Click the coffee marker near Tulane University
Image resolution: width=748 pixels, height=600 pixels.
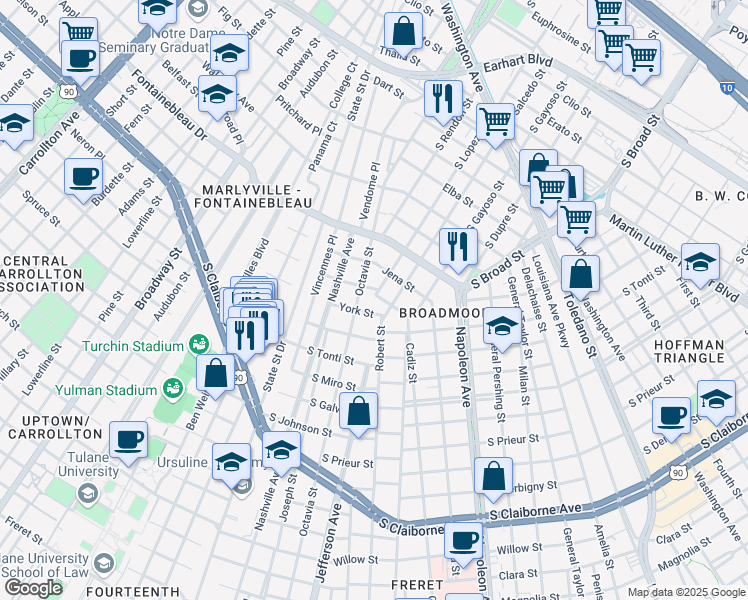coord(128,443)
